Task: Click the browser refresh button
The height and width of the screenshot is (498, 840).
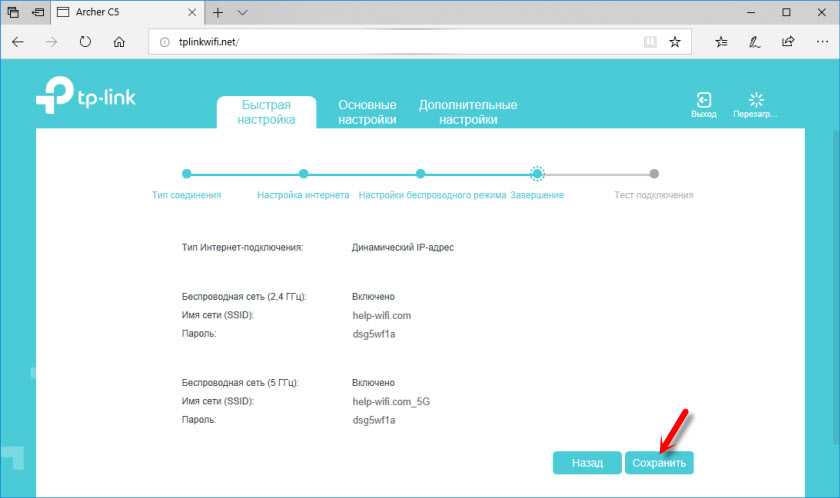Action: 85,42
